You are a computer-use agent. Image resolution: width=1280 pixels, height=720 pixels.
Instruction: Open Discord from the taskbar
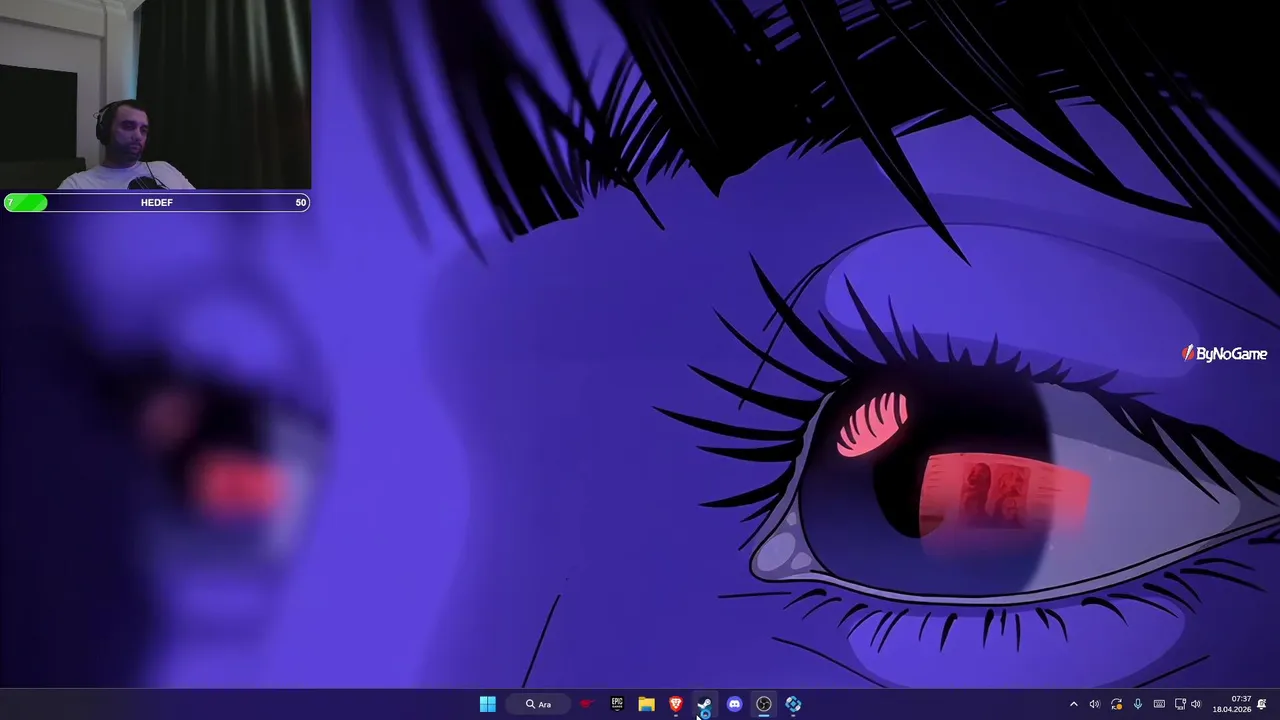tap(734, 704)
